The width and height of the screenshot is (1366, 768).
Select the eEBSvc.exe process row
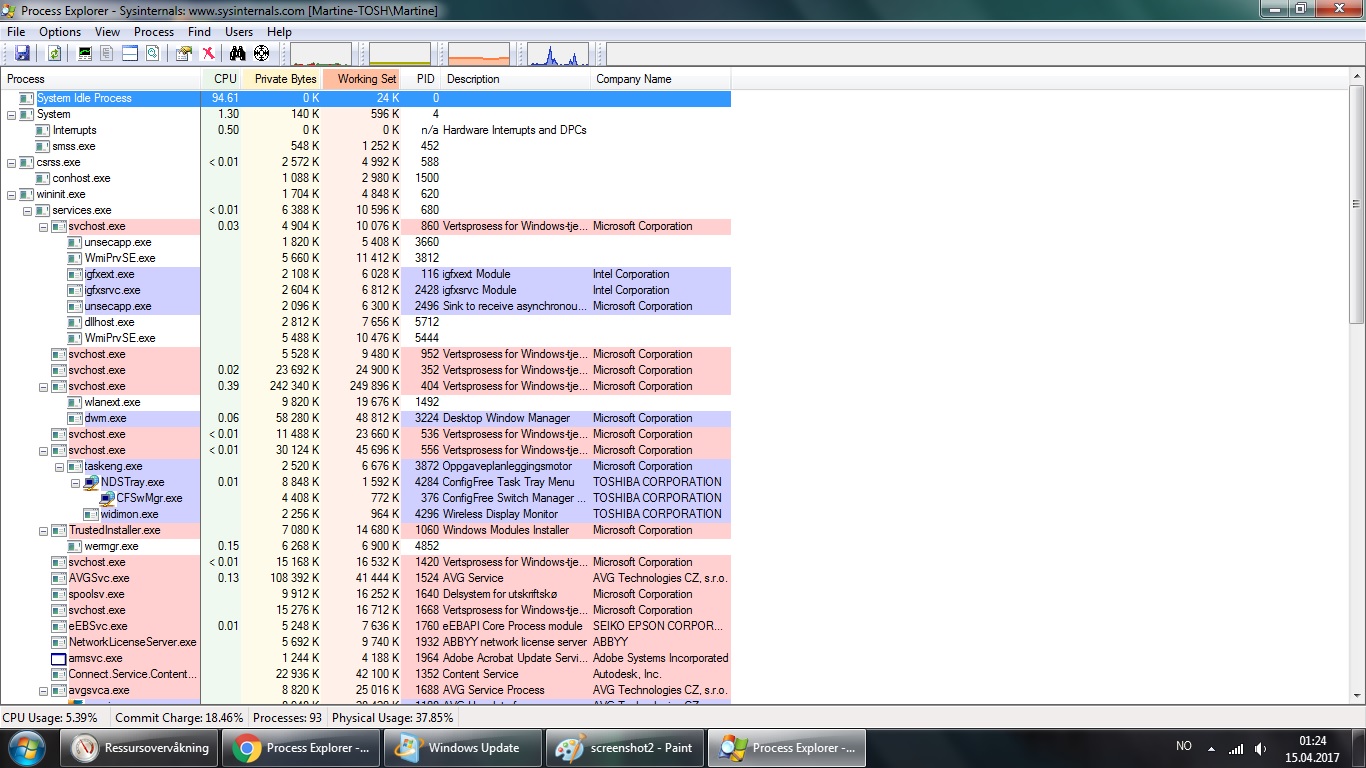coord(365,626)
